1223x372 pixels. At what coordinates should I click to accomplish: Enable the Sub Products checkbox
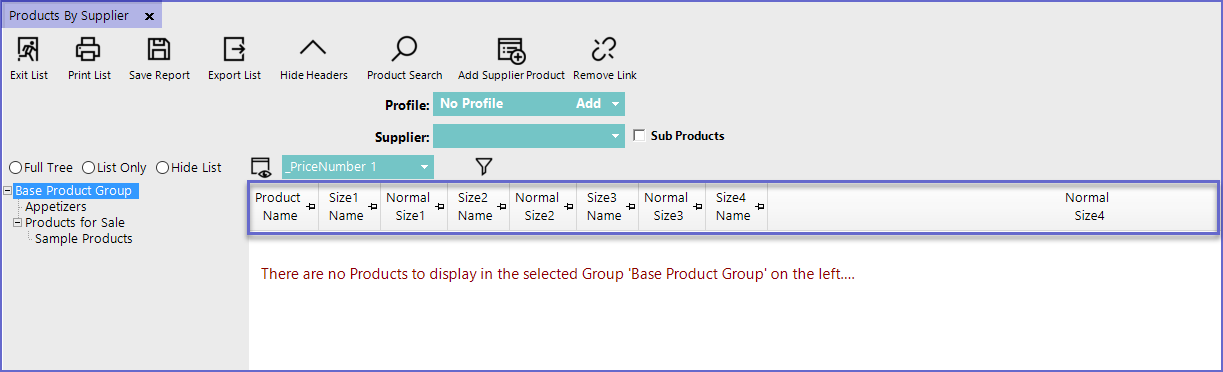pyautogui.click(x=640, y=136)
